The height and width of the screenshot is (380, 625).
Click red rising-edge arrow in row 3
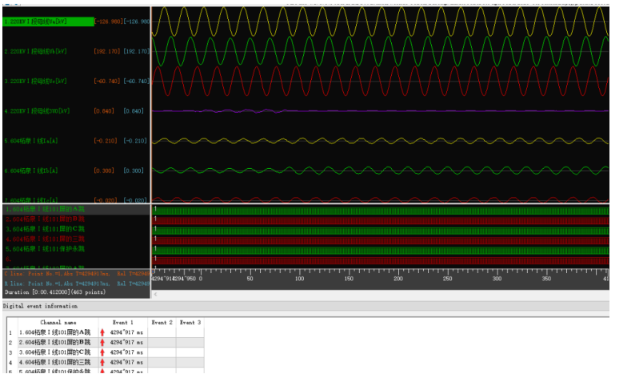102,352
